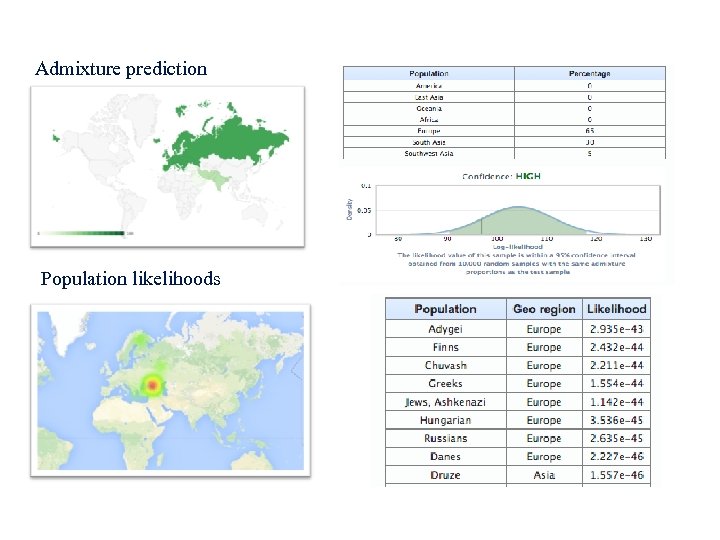Click the 1.554e-44 likelihood value
The width and height of the screenshot is (720, 540).
coord(617,383)
